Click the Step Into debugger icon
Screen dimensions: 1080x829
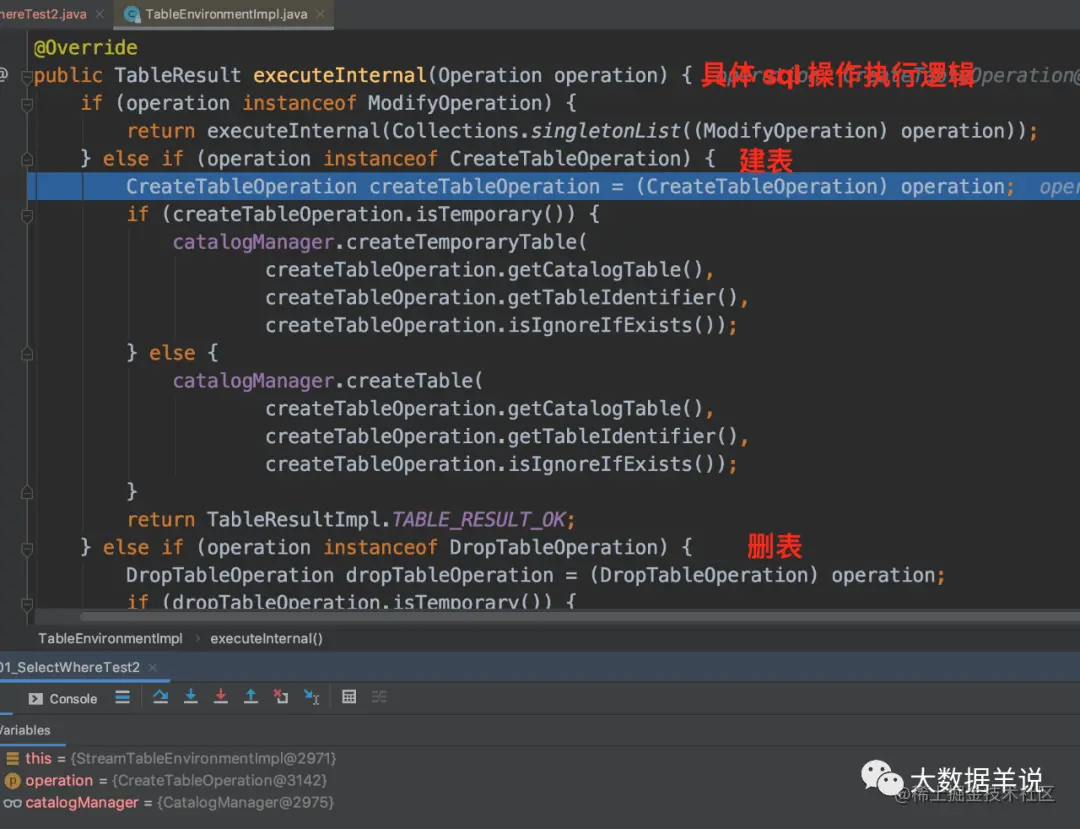click(x=191, y=697)
